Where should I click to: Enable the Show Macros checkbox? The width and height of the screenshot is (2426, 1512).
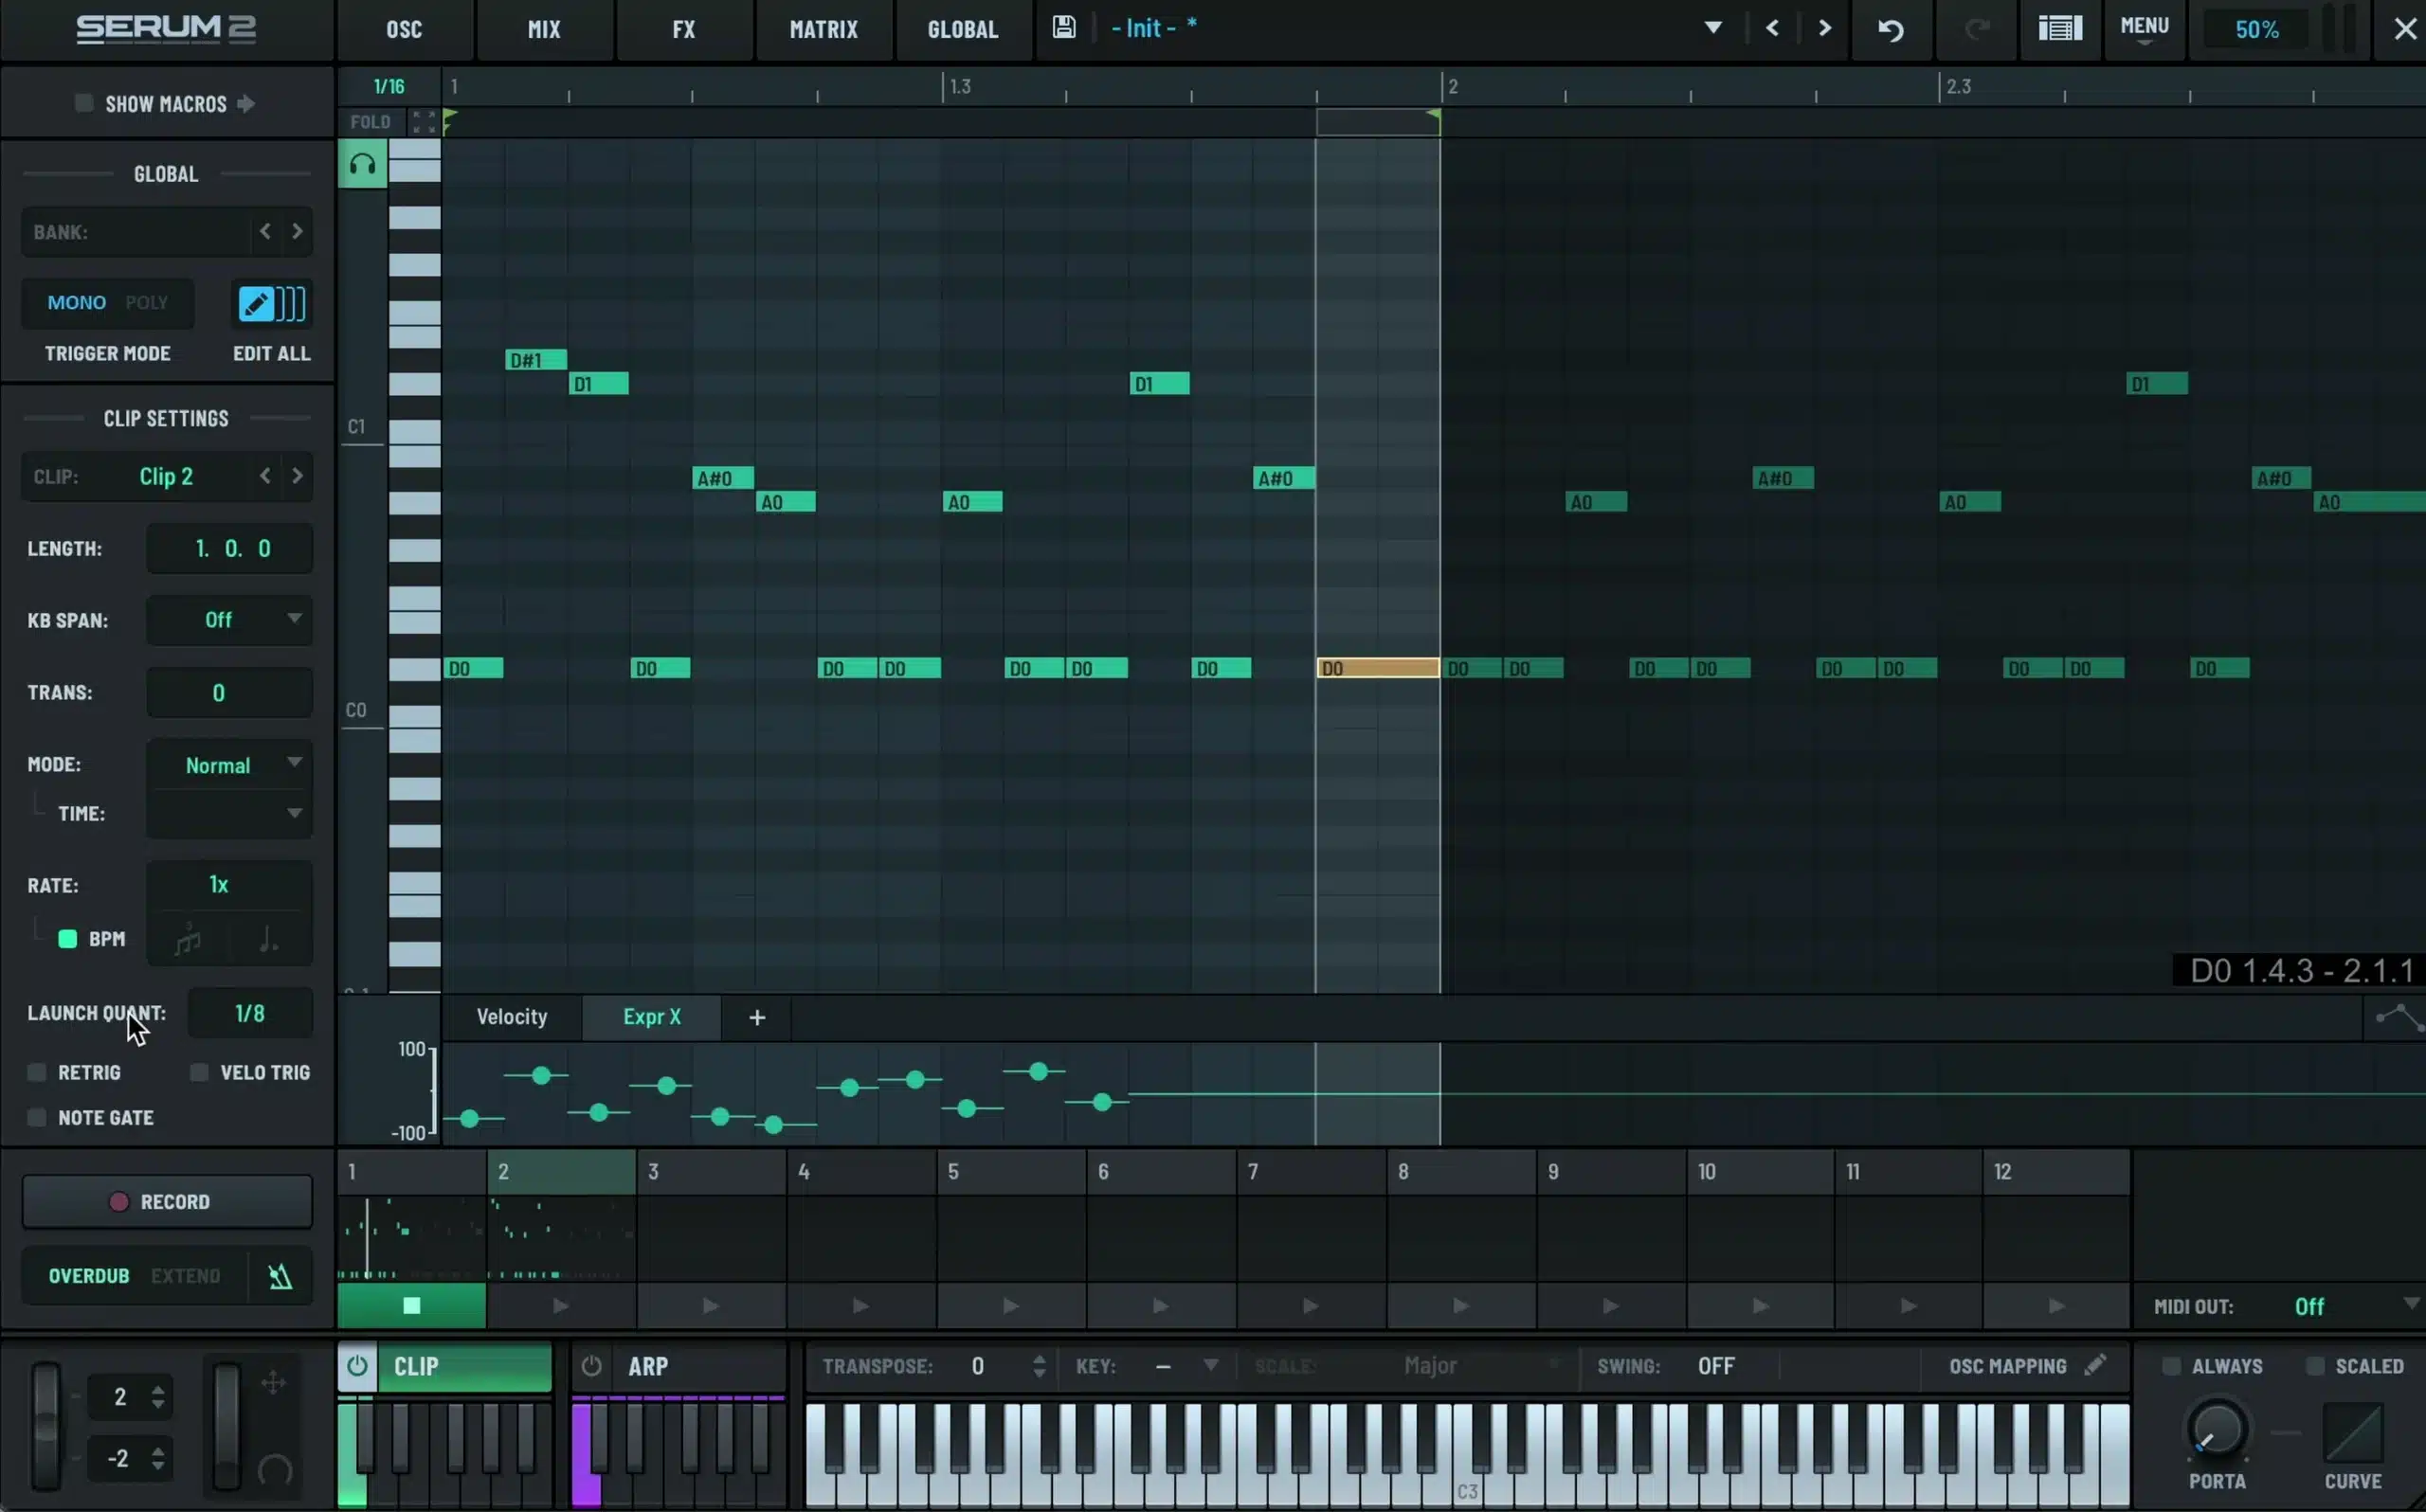pos(84,103)
